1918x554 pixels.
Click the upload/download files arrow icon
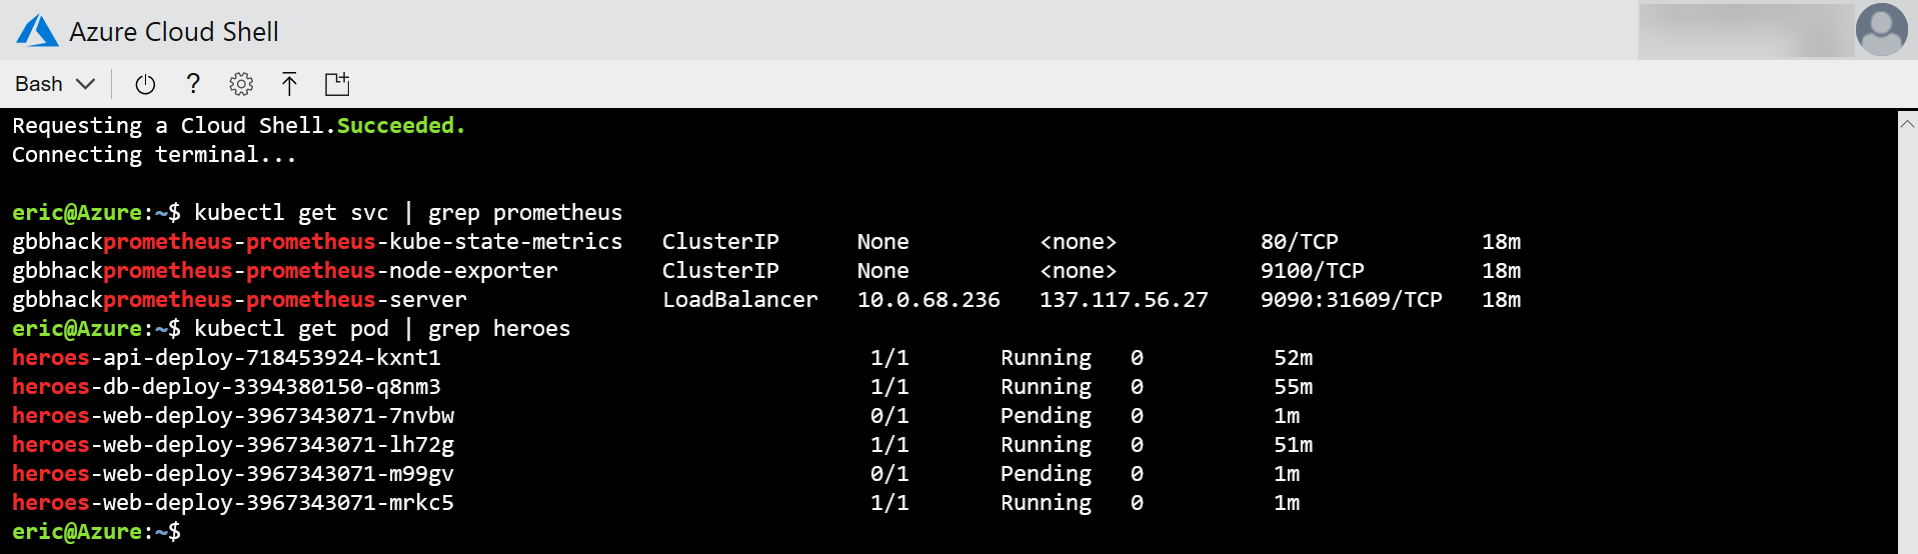289,84
